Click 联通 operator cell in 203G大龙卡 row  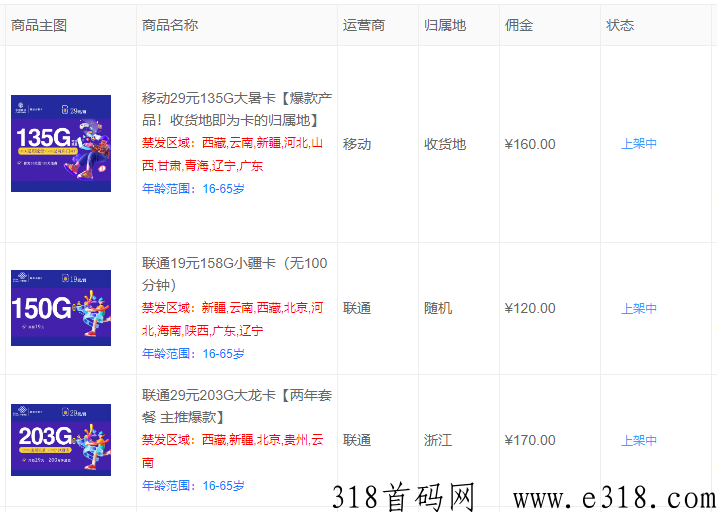[357, 441]
